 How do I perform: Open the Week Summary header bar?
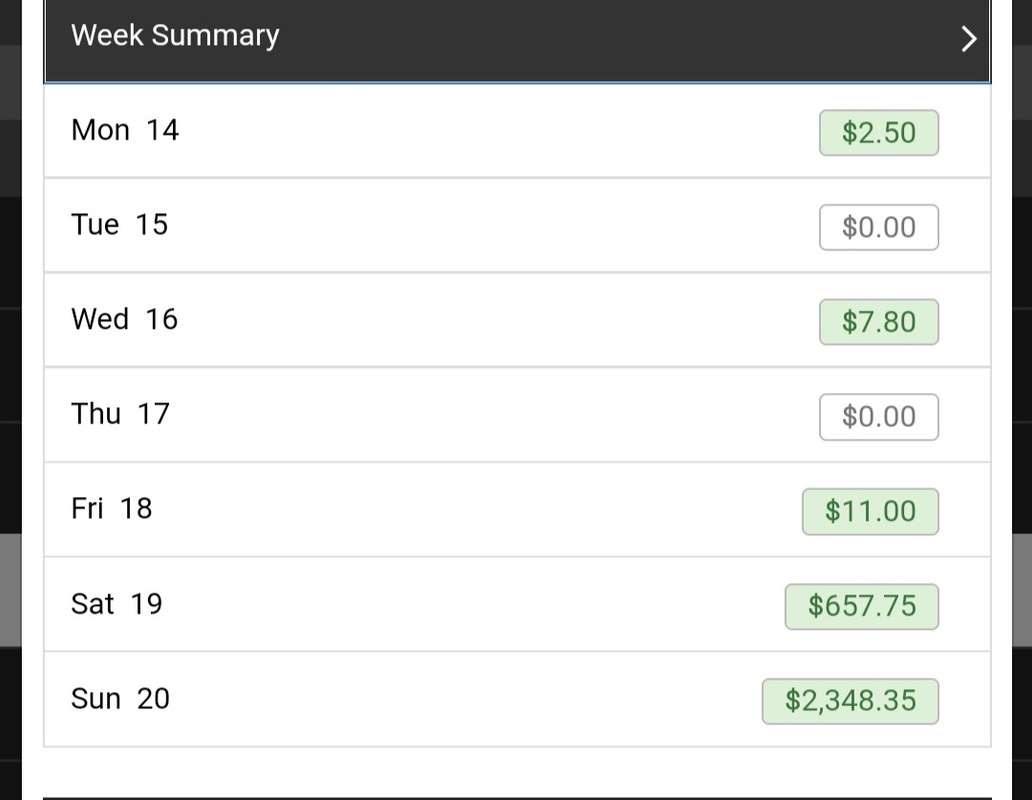(x=517, y=40)
